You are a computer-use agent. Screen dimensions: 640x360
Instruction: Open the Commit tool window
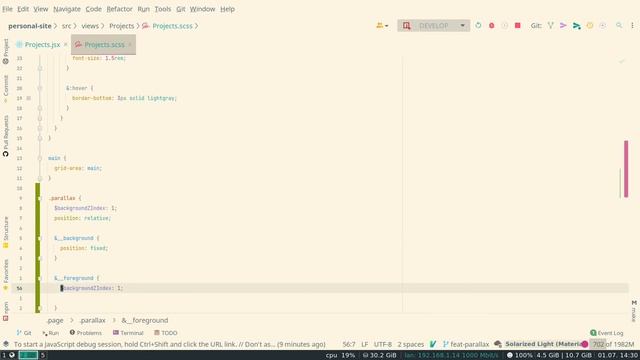(x=6, y=89)
